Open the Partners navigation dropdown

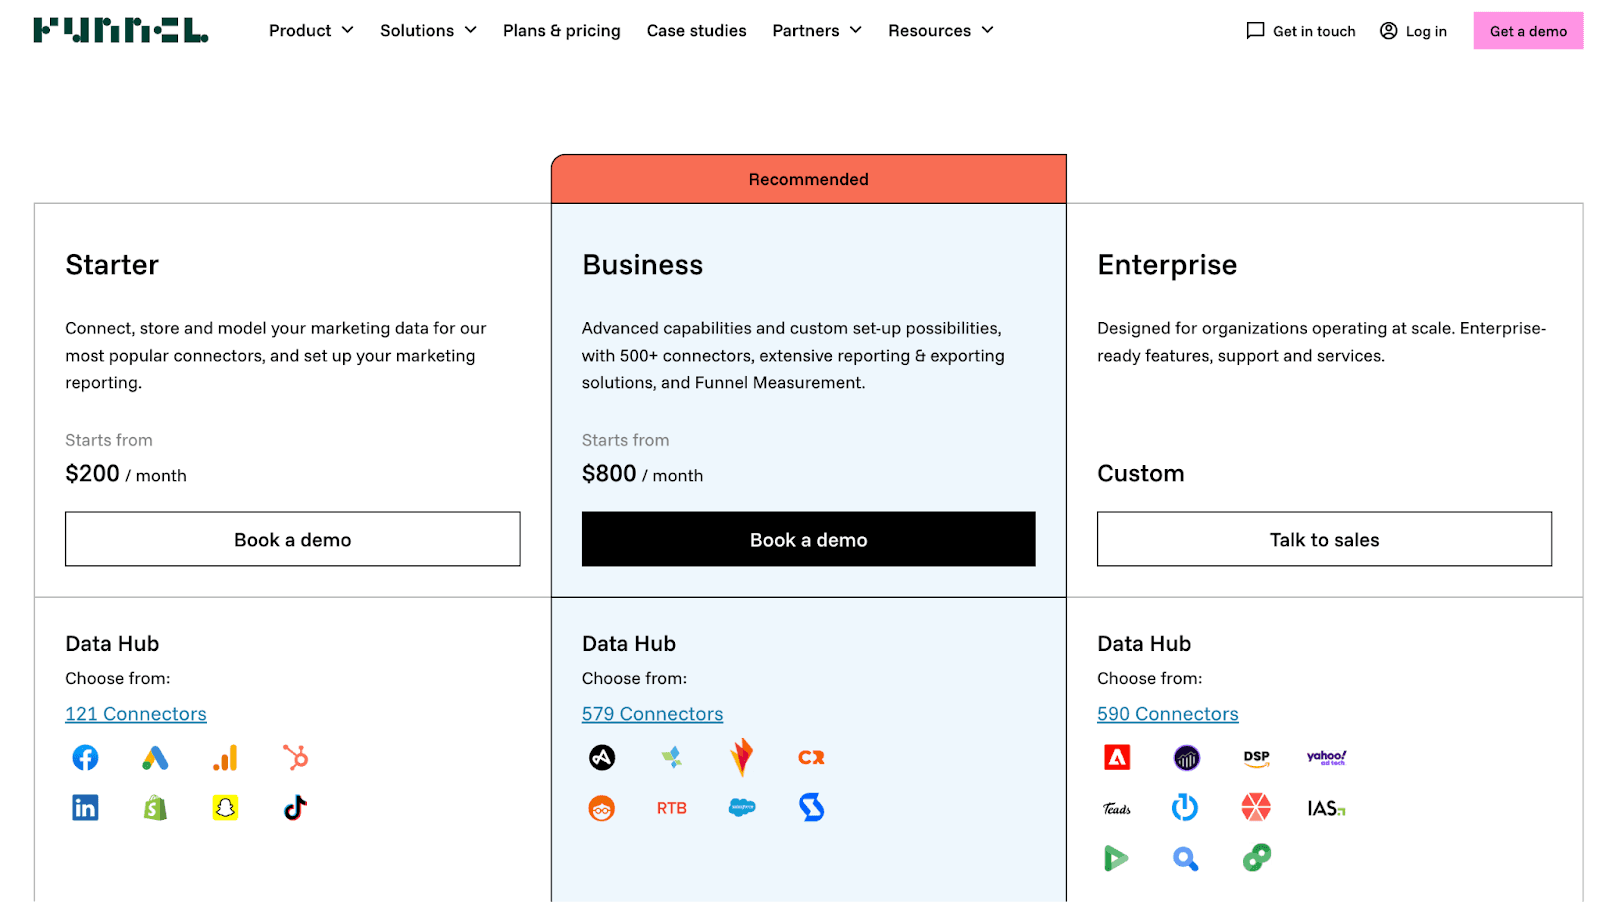click(x=816, y=31)
